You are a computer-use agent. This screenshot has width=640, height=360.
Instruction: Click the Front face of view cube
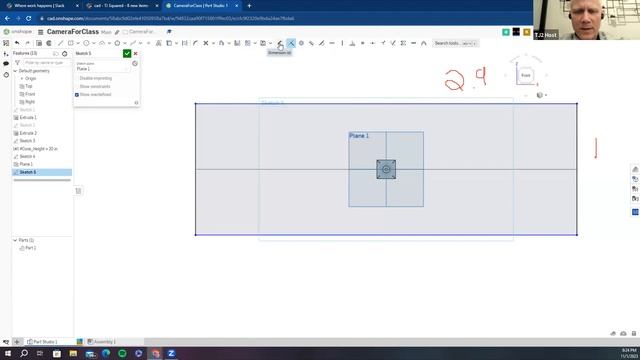pyautogui.click(x=526, y=76)
